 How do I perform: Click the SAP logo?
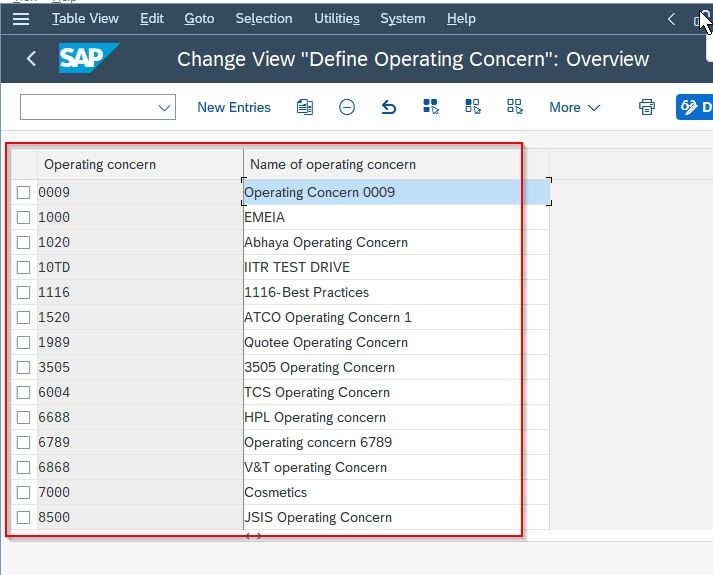89,58
